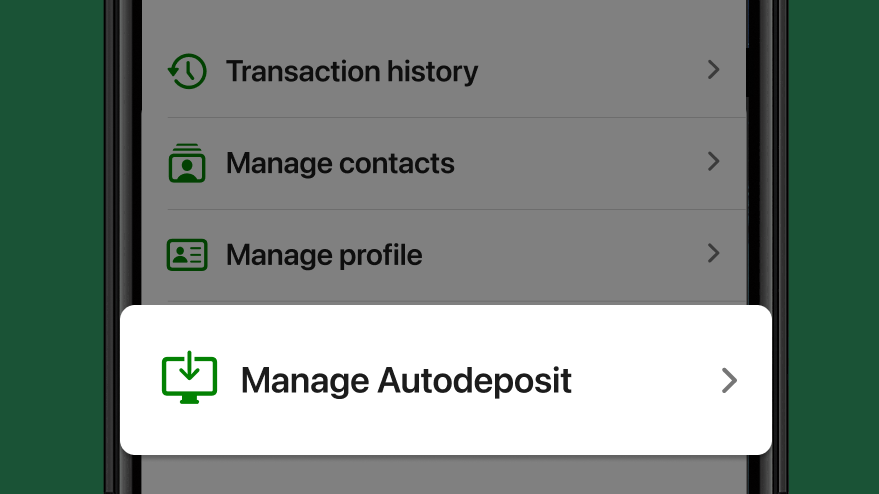Image resolution: width=879 pixels, height=494 pixels.
Task: Open the Transaction history menu label
Action: tap(352, 71)
